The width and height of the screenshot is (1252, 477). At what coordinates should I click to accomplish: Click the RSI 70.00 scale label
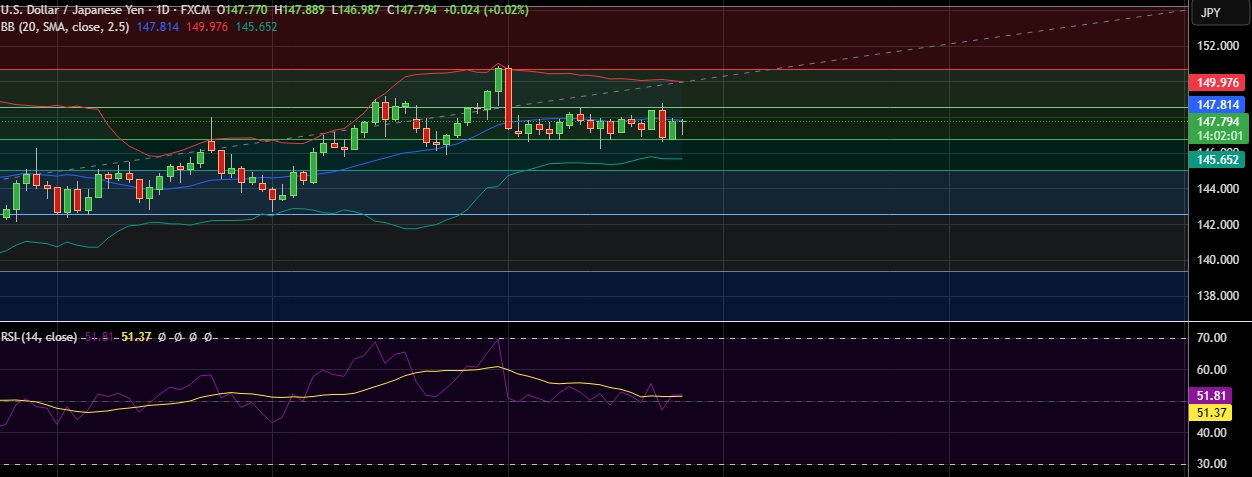tap(1212, 339)
